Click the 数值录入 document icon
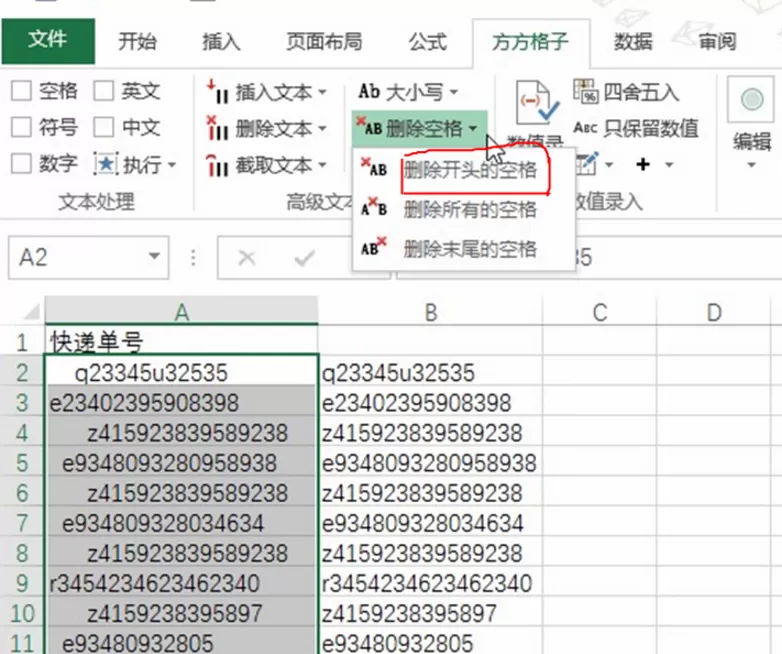This screenshot has height=654, width=782. 537,103
